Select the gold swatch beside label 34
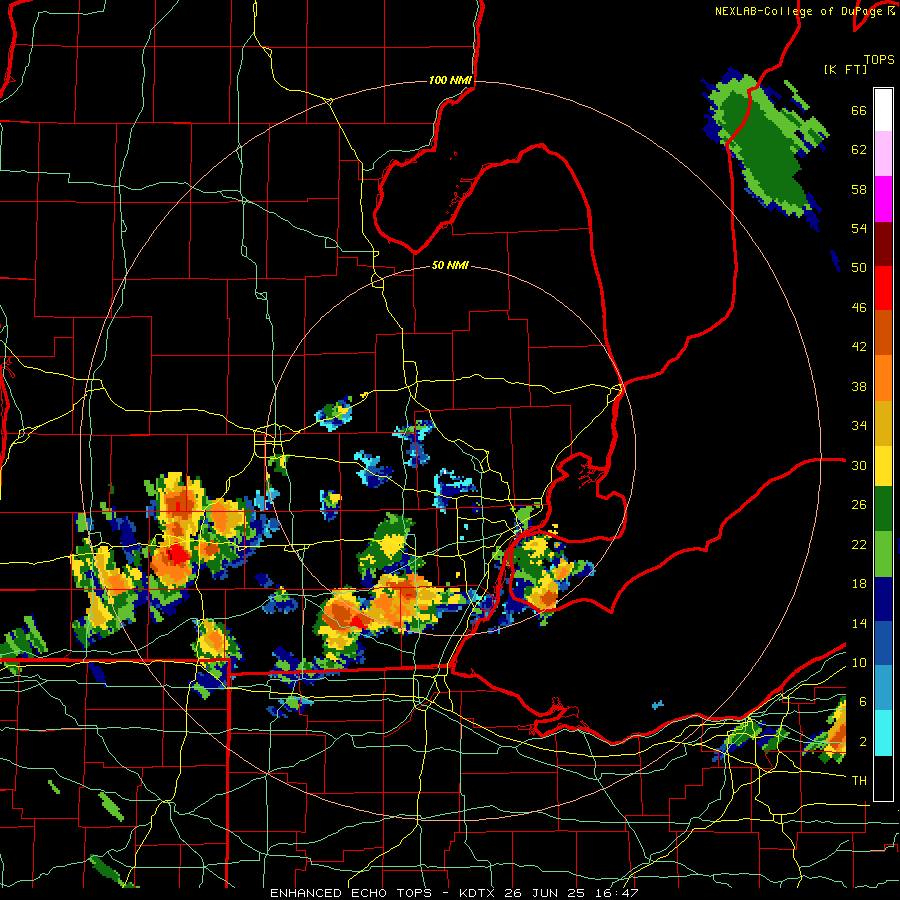The width and height of the screenshot is (900, 900). (x=883, y=423)
